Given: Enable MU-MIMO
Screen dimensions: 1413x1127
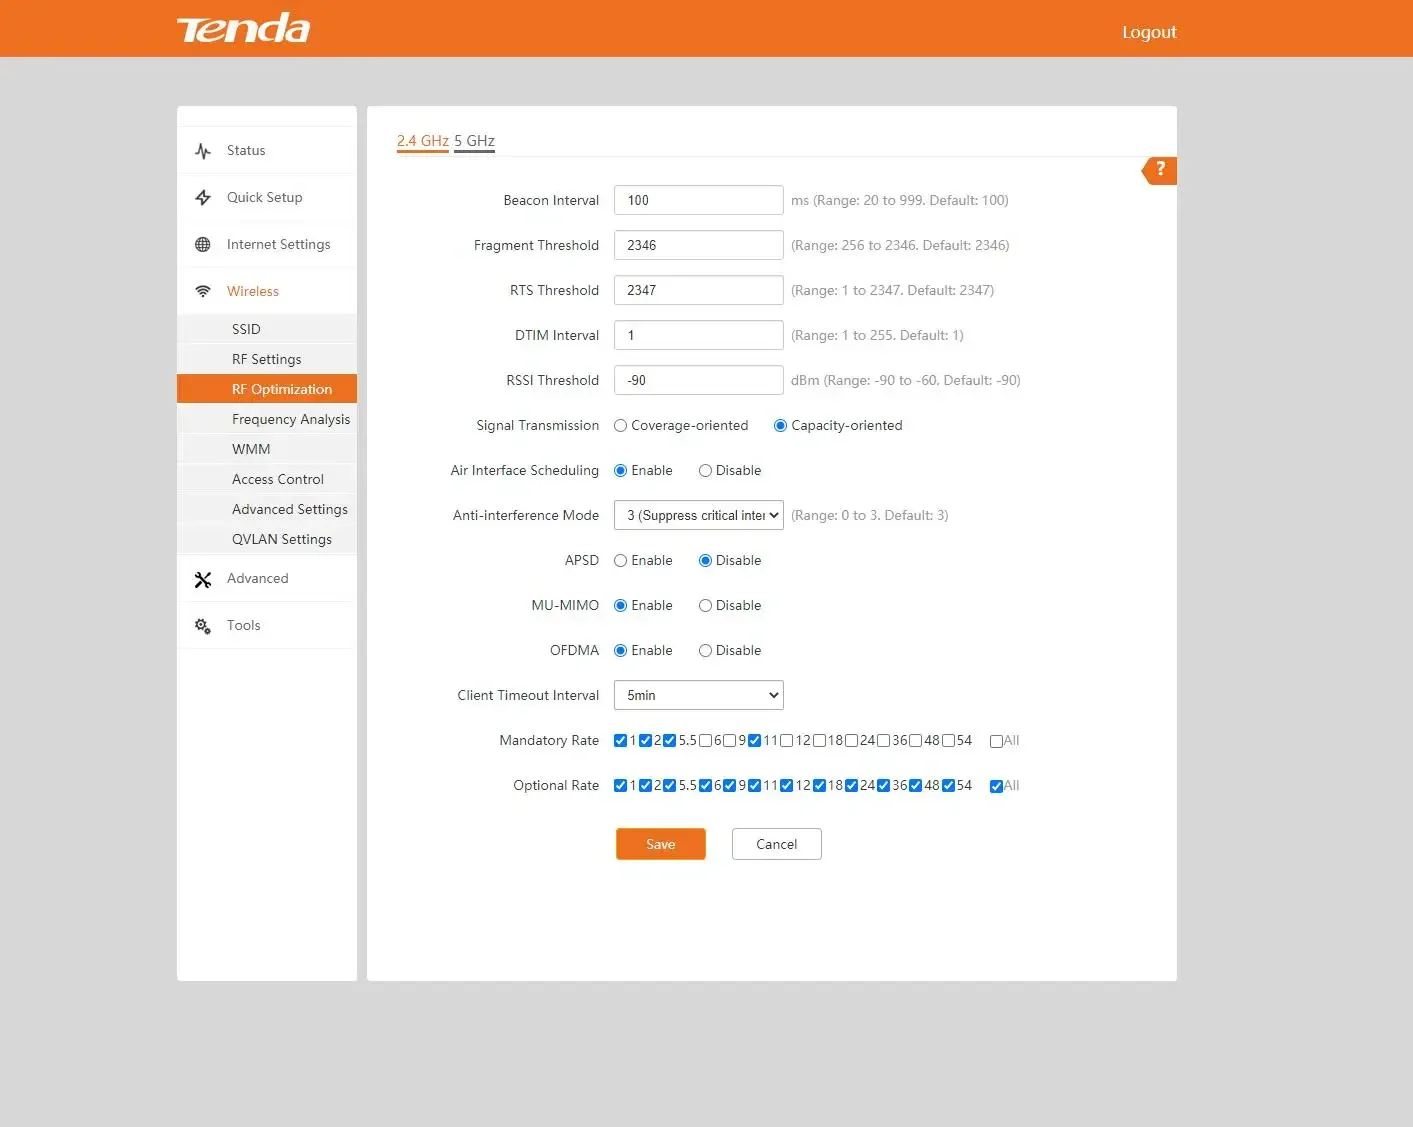Looking at the screenshot, I should [621, 606].
